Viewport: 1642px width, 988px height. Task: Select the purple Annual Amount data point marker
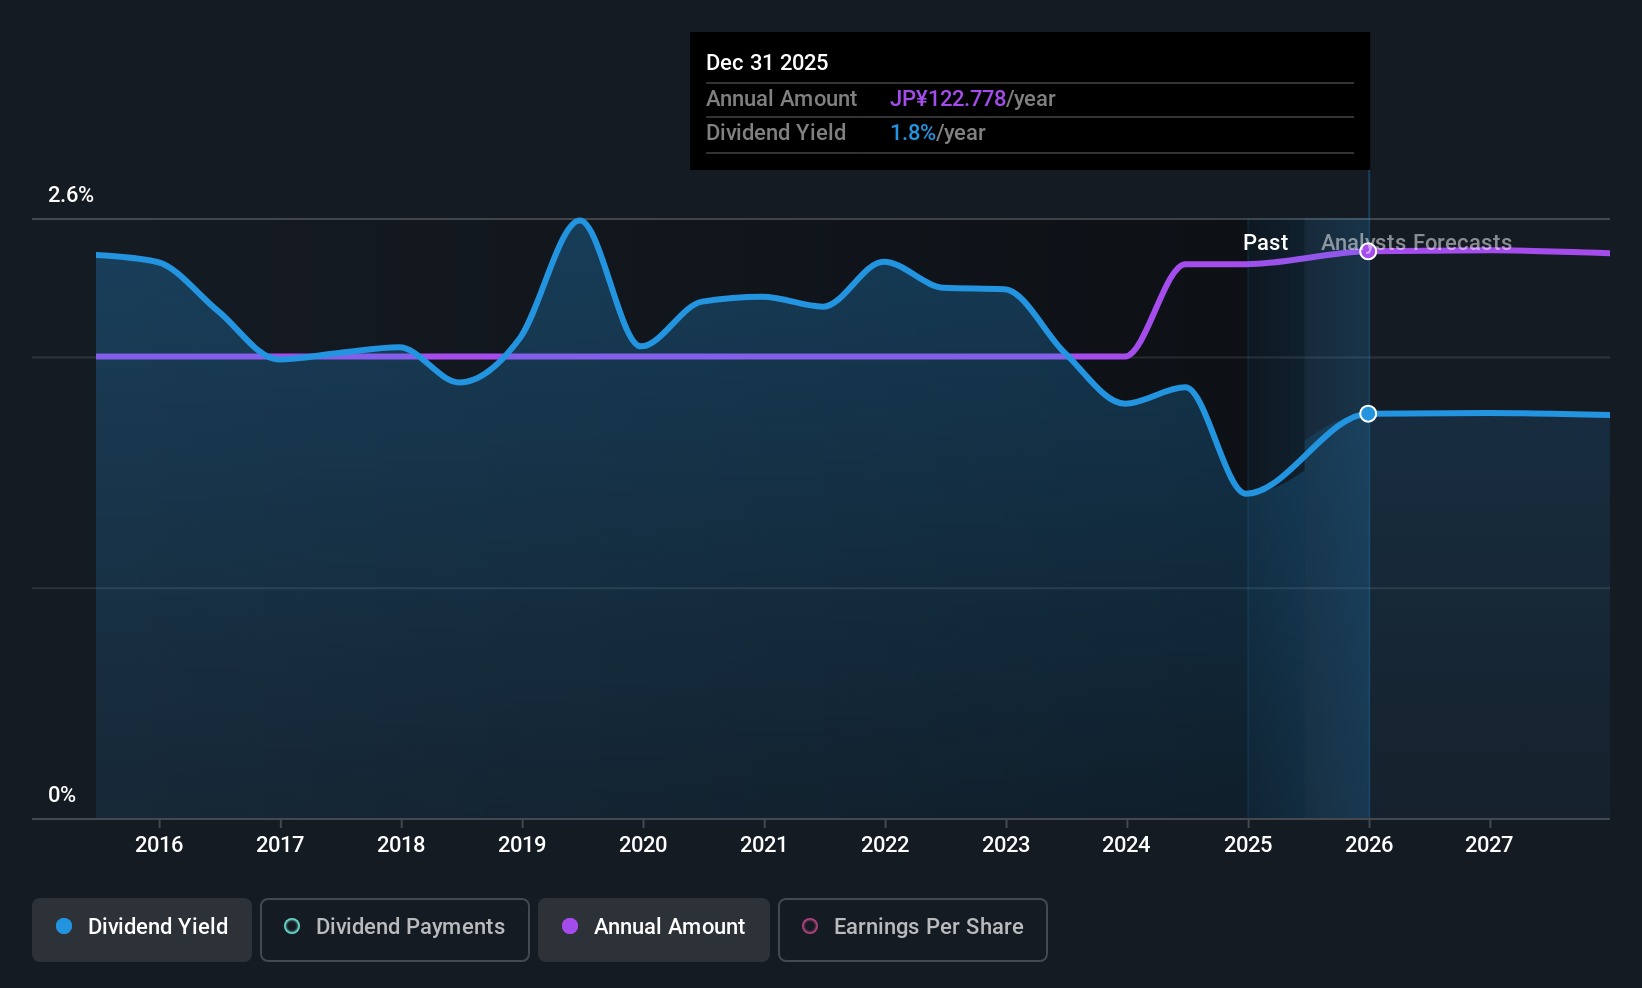coord(1368,251)
